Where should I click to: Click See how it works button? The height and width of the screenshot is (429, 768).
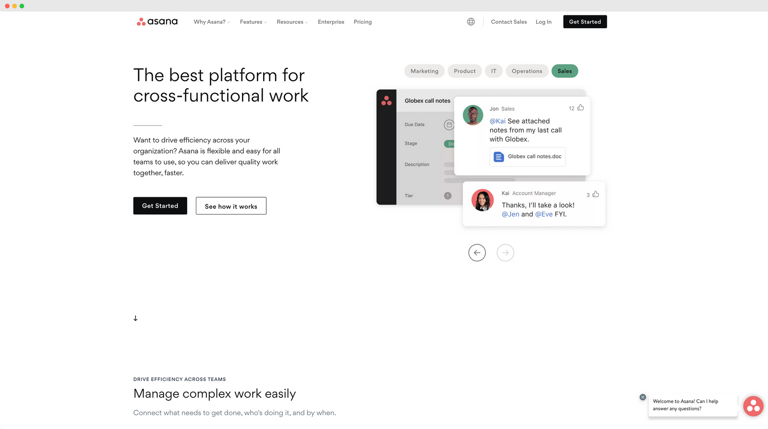pos(231,206)
